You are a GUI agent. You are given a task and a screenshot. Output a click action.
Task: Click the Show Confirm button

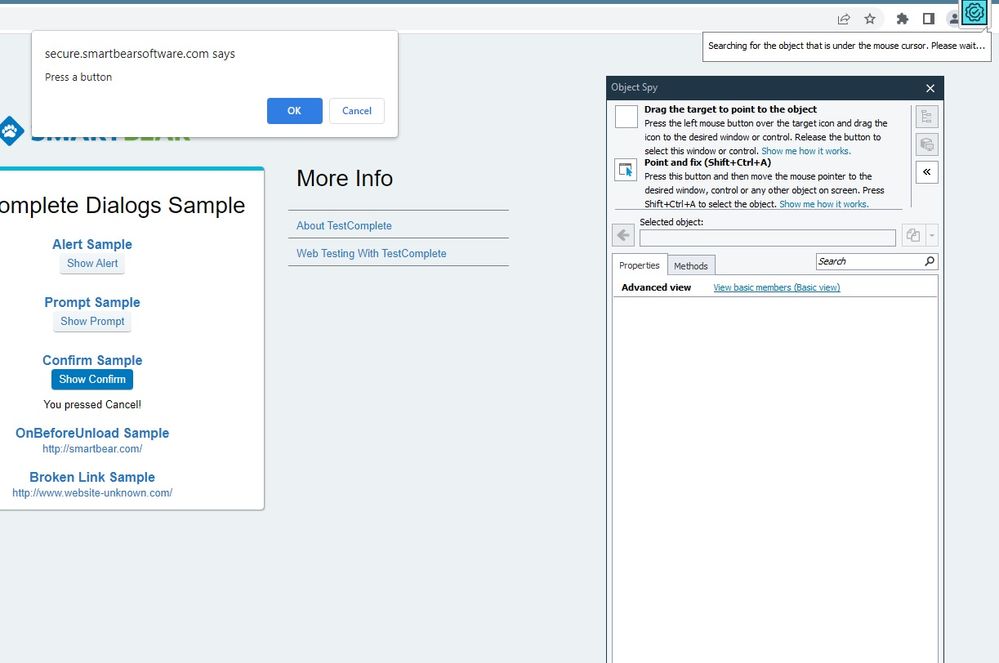point(92,379)
